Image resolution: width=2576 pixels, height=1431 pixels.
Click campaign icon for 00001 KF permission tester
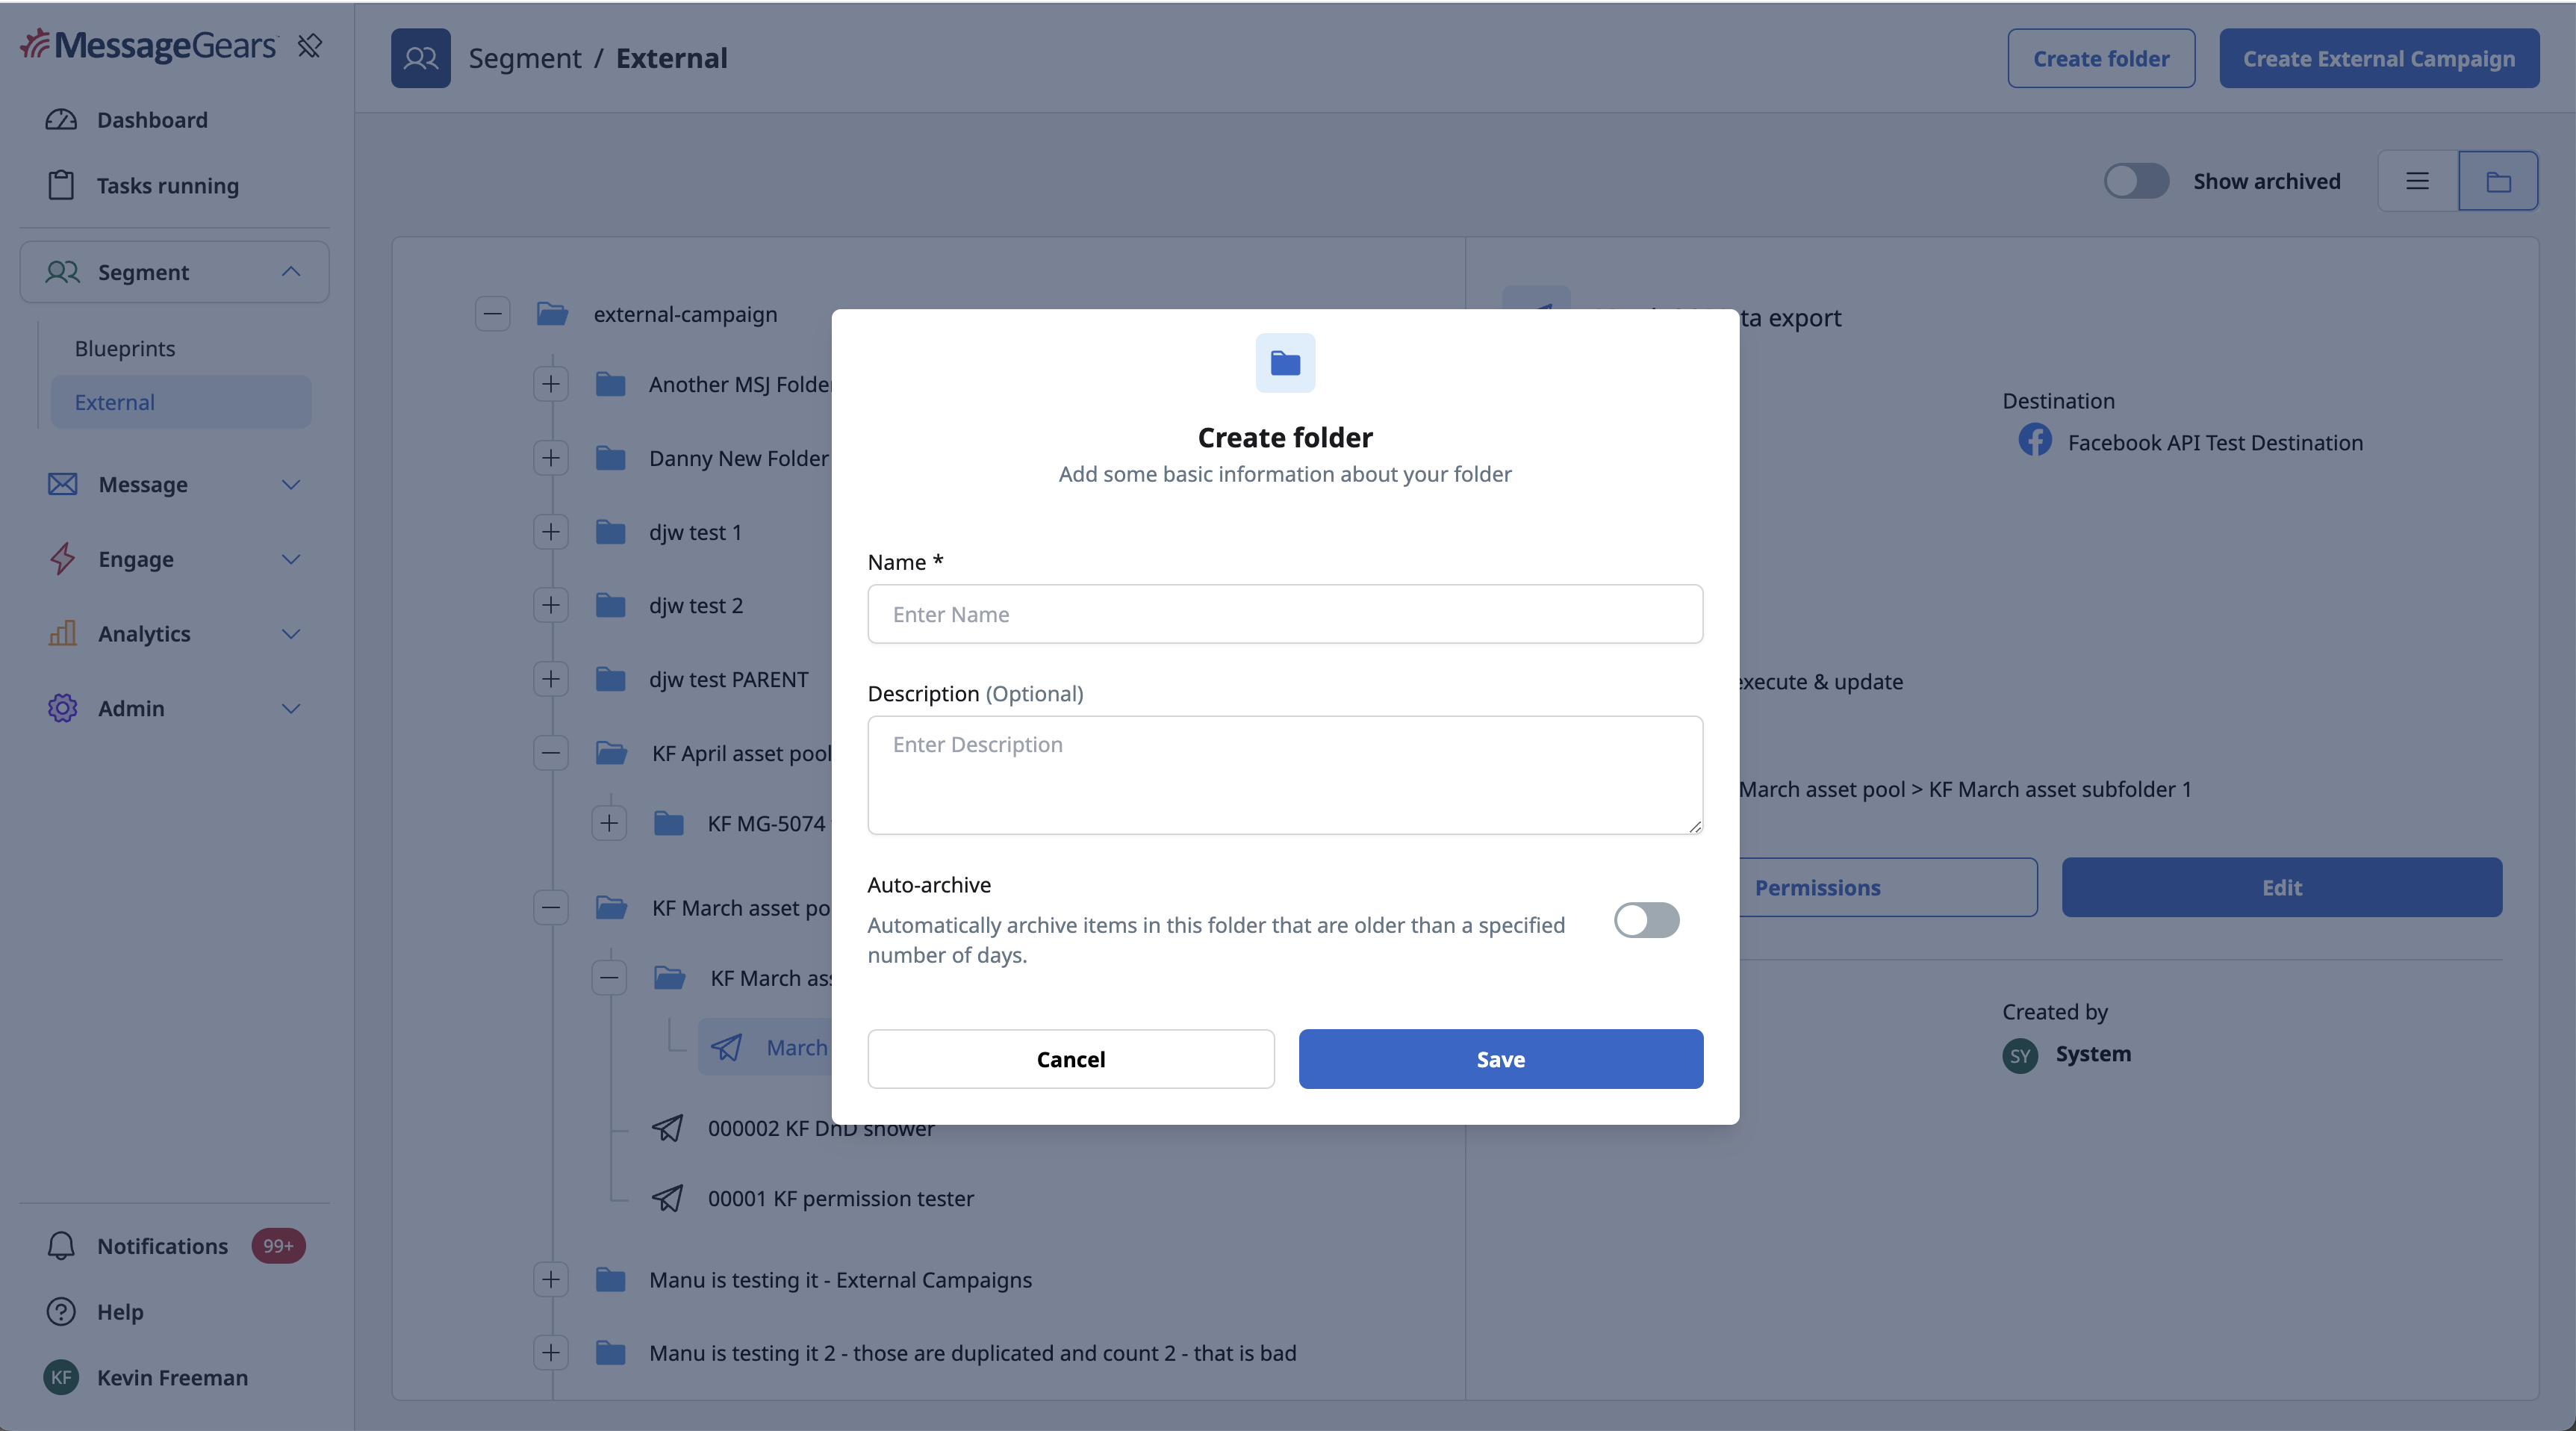[667, 1198]
